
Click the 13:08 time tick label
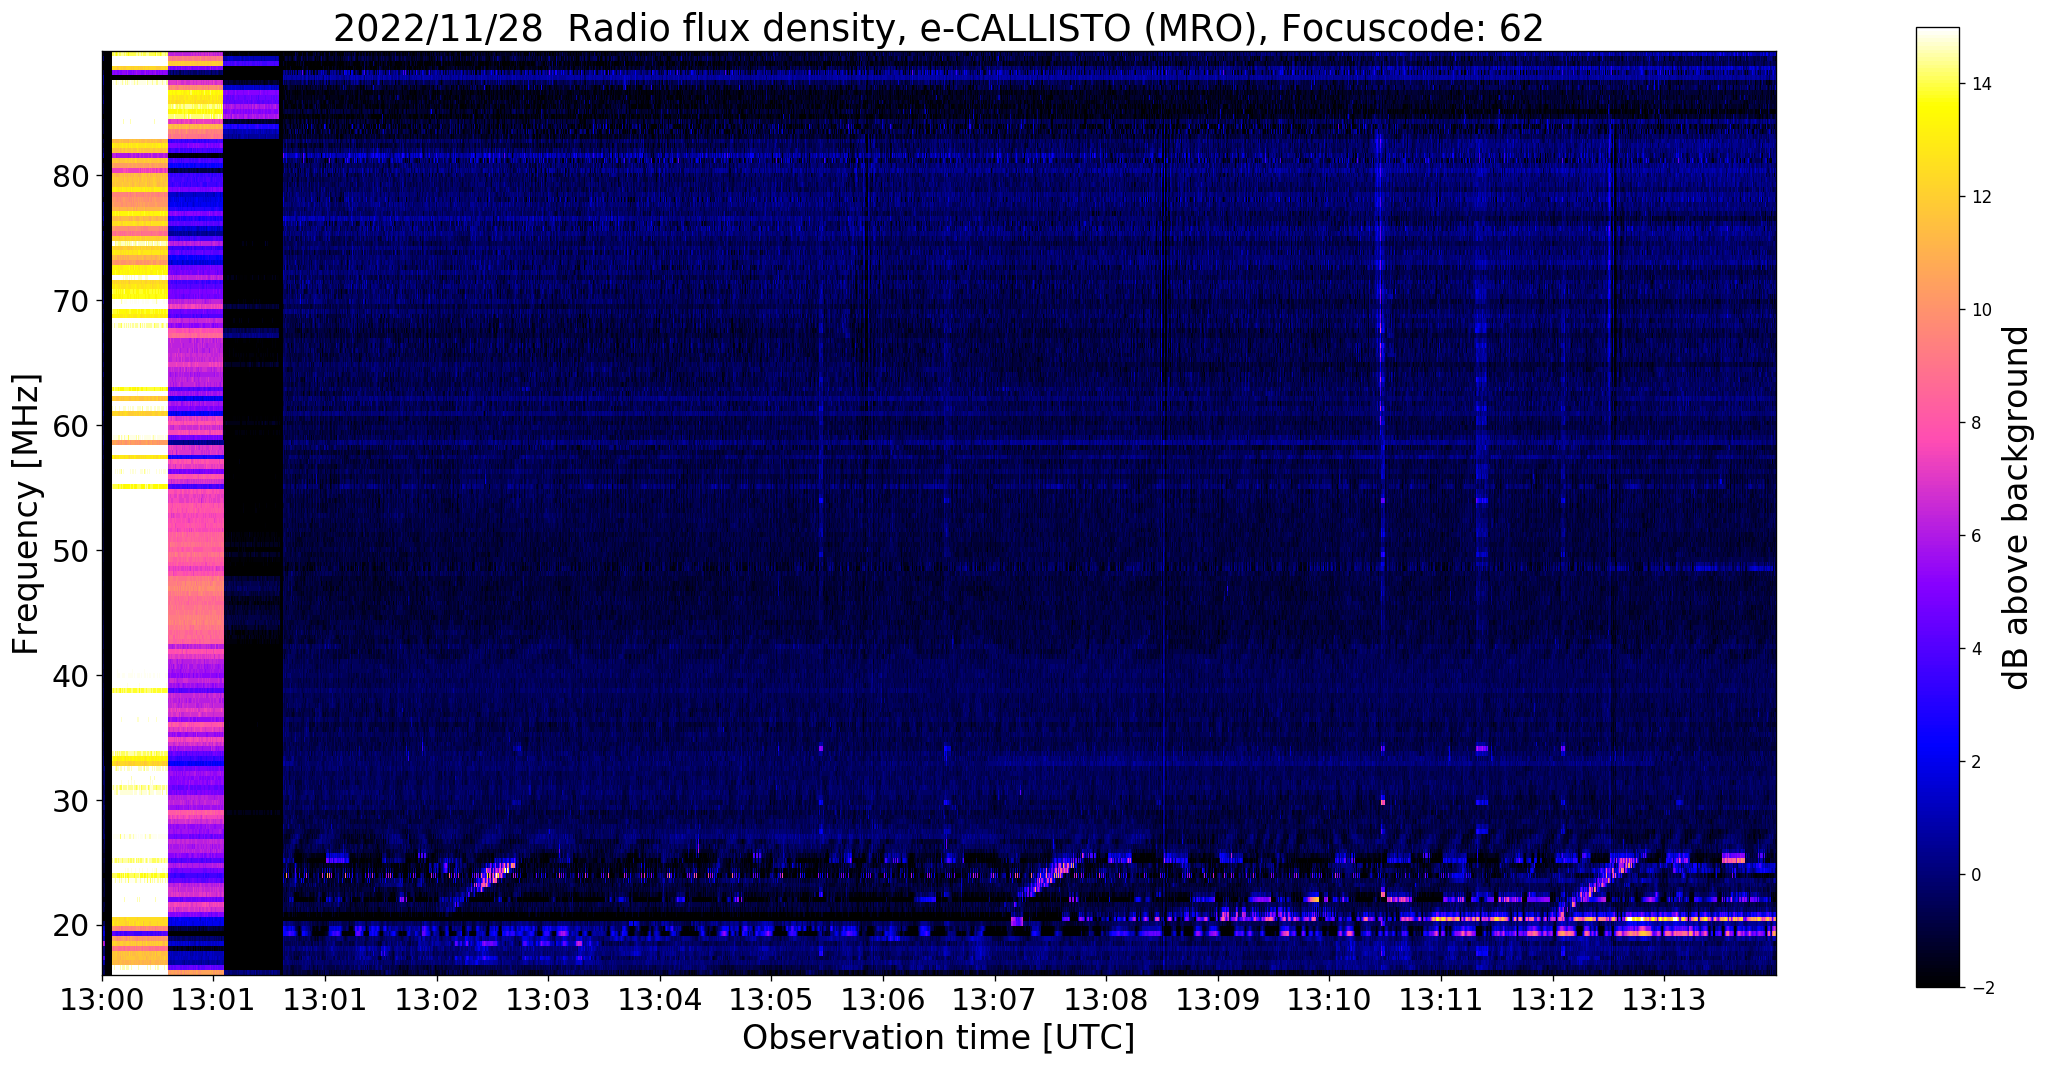[1106, 999]
